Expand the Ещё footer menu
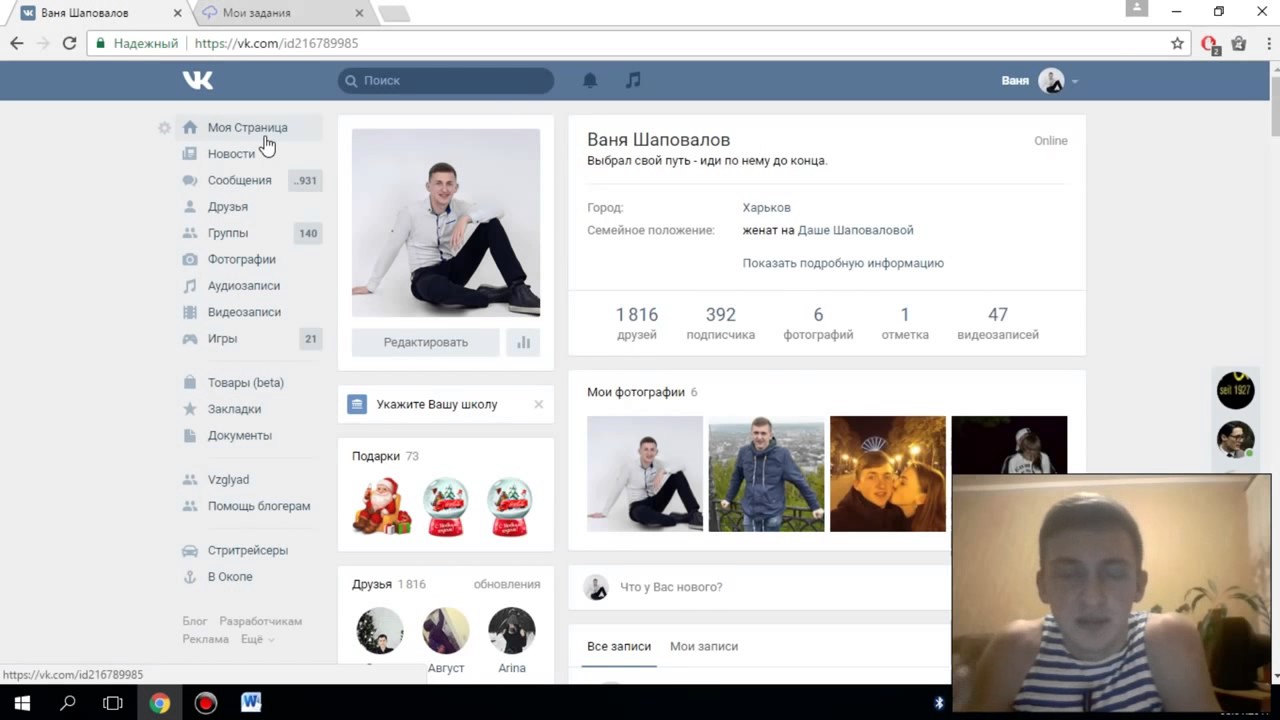1280x720 pixels. (x=256, y=639)
